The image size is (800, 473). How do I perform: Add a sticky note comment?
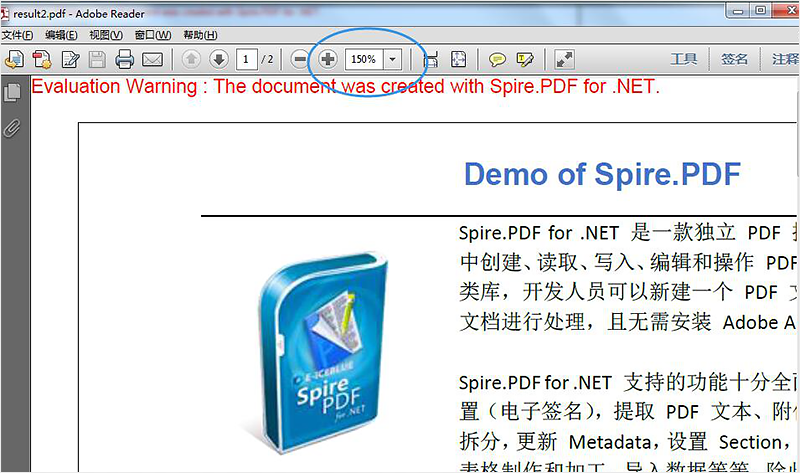[497, 60]
